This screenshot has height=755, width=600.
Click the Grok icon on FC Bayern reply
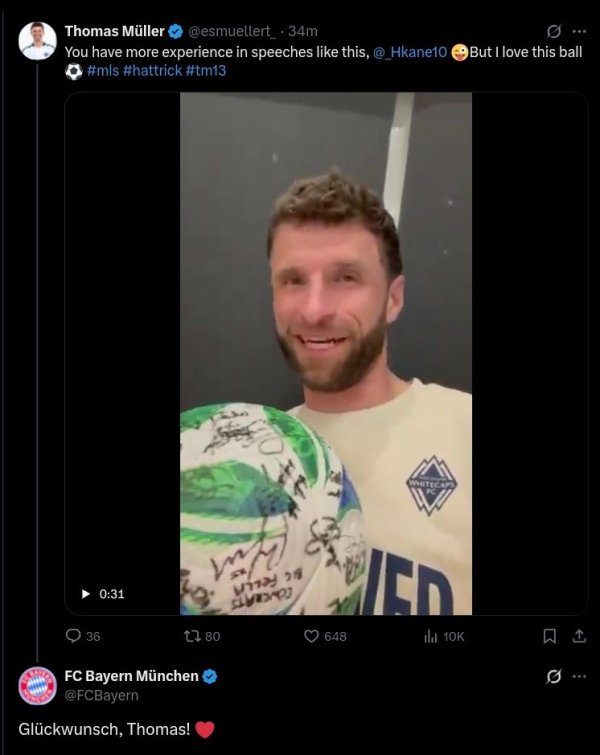[554, 677]
